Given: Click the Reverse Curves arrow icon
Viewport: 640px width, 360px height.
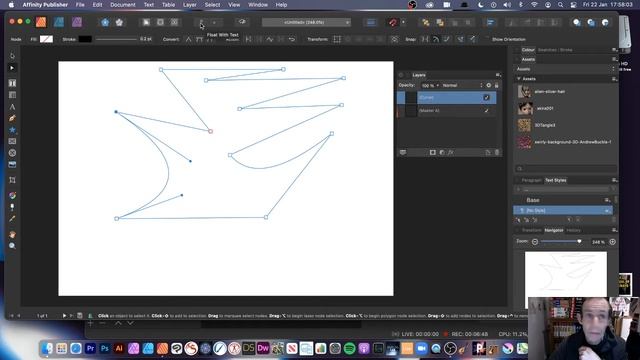Looking at the screenshot, I should pos(291,39).
